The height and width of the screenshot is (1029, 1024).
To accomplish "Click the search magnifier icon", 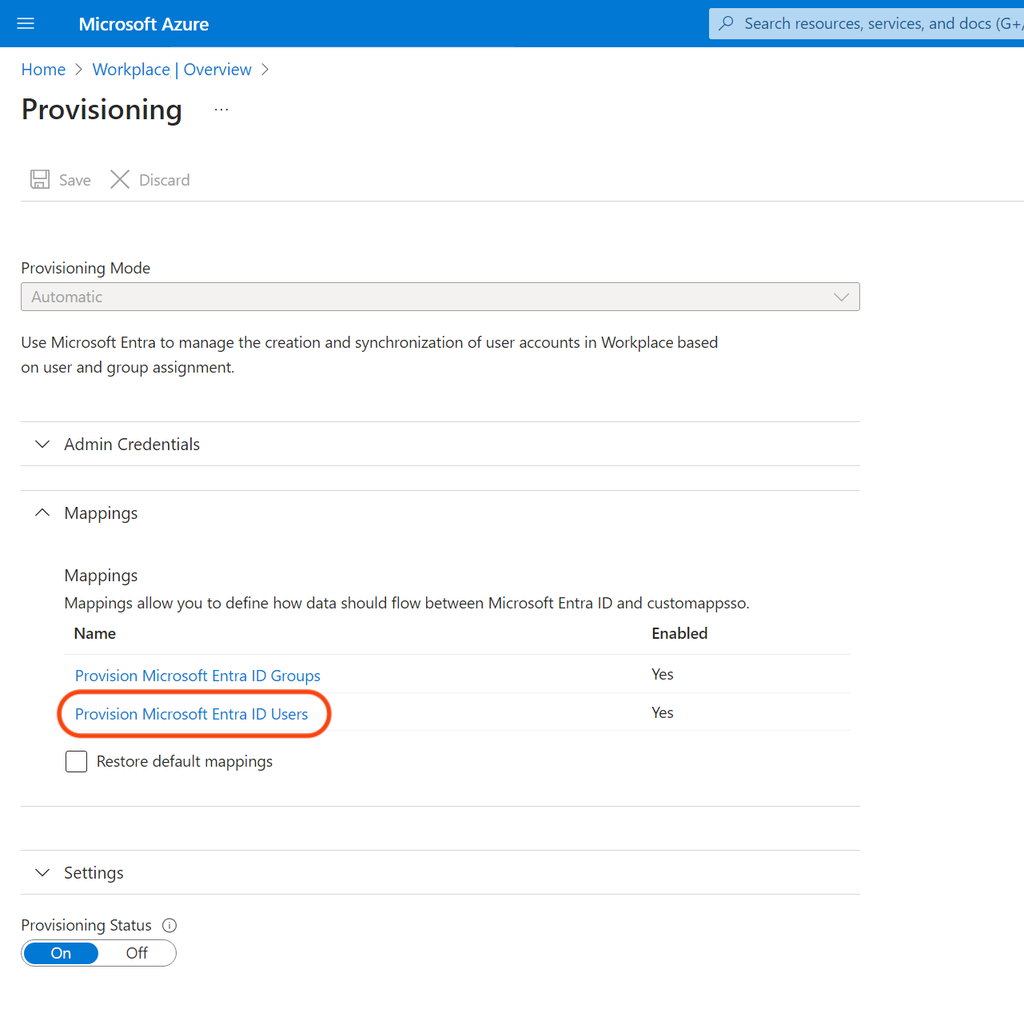I will point(726,24).
